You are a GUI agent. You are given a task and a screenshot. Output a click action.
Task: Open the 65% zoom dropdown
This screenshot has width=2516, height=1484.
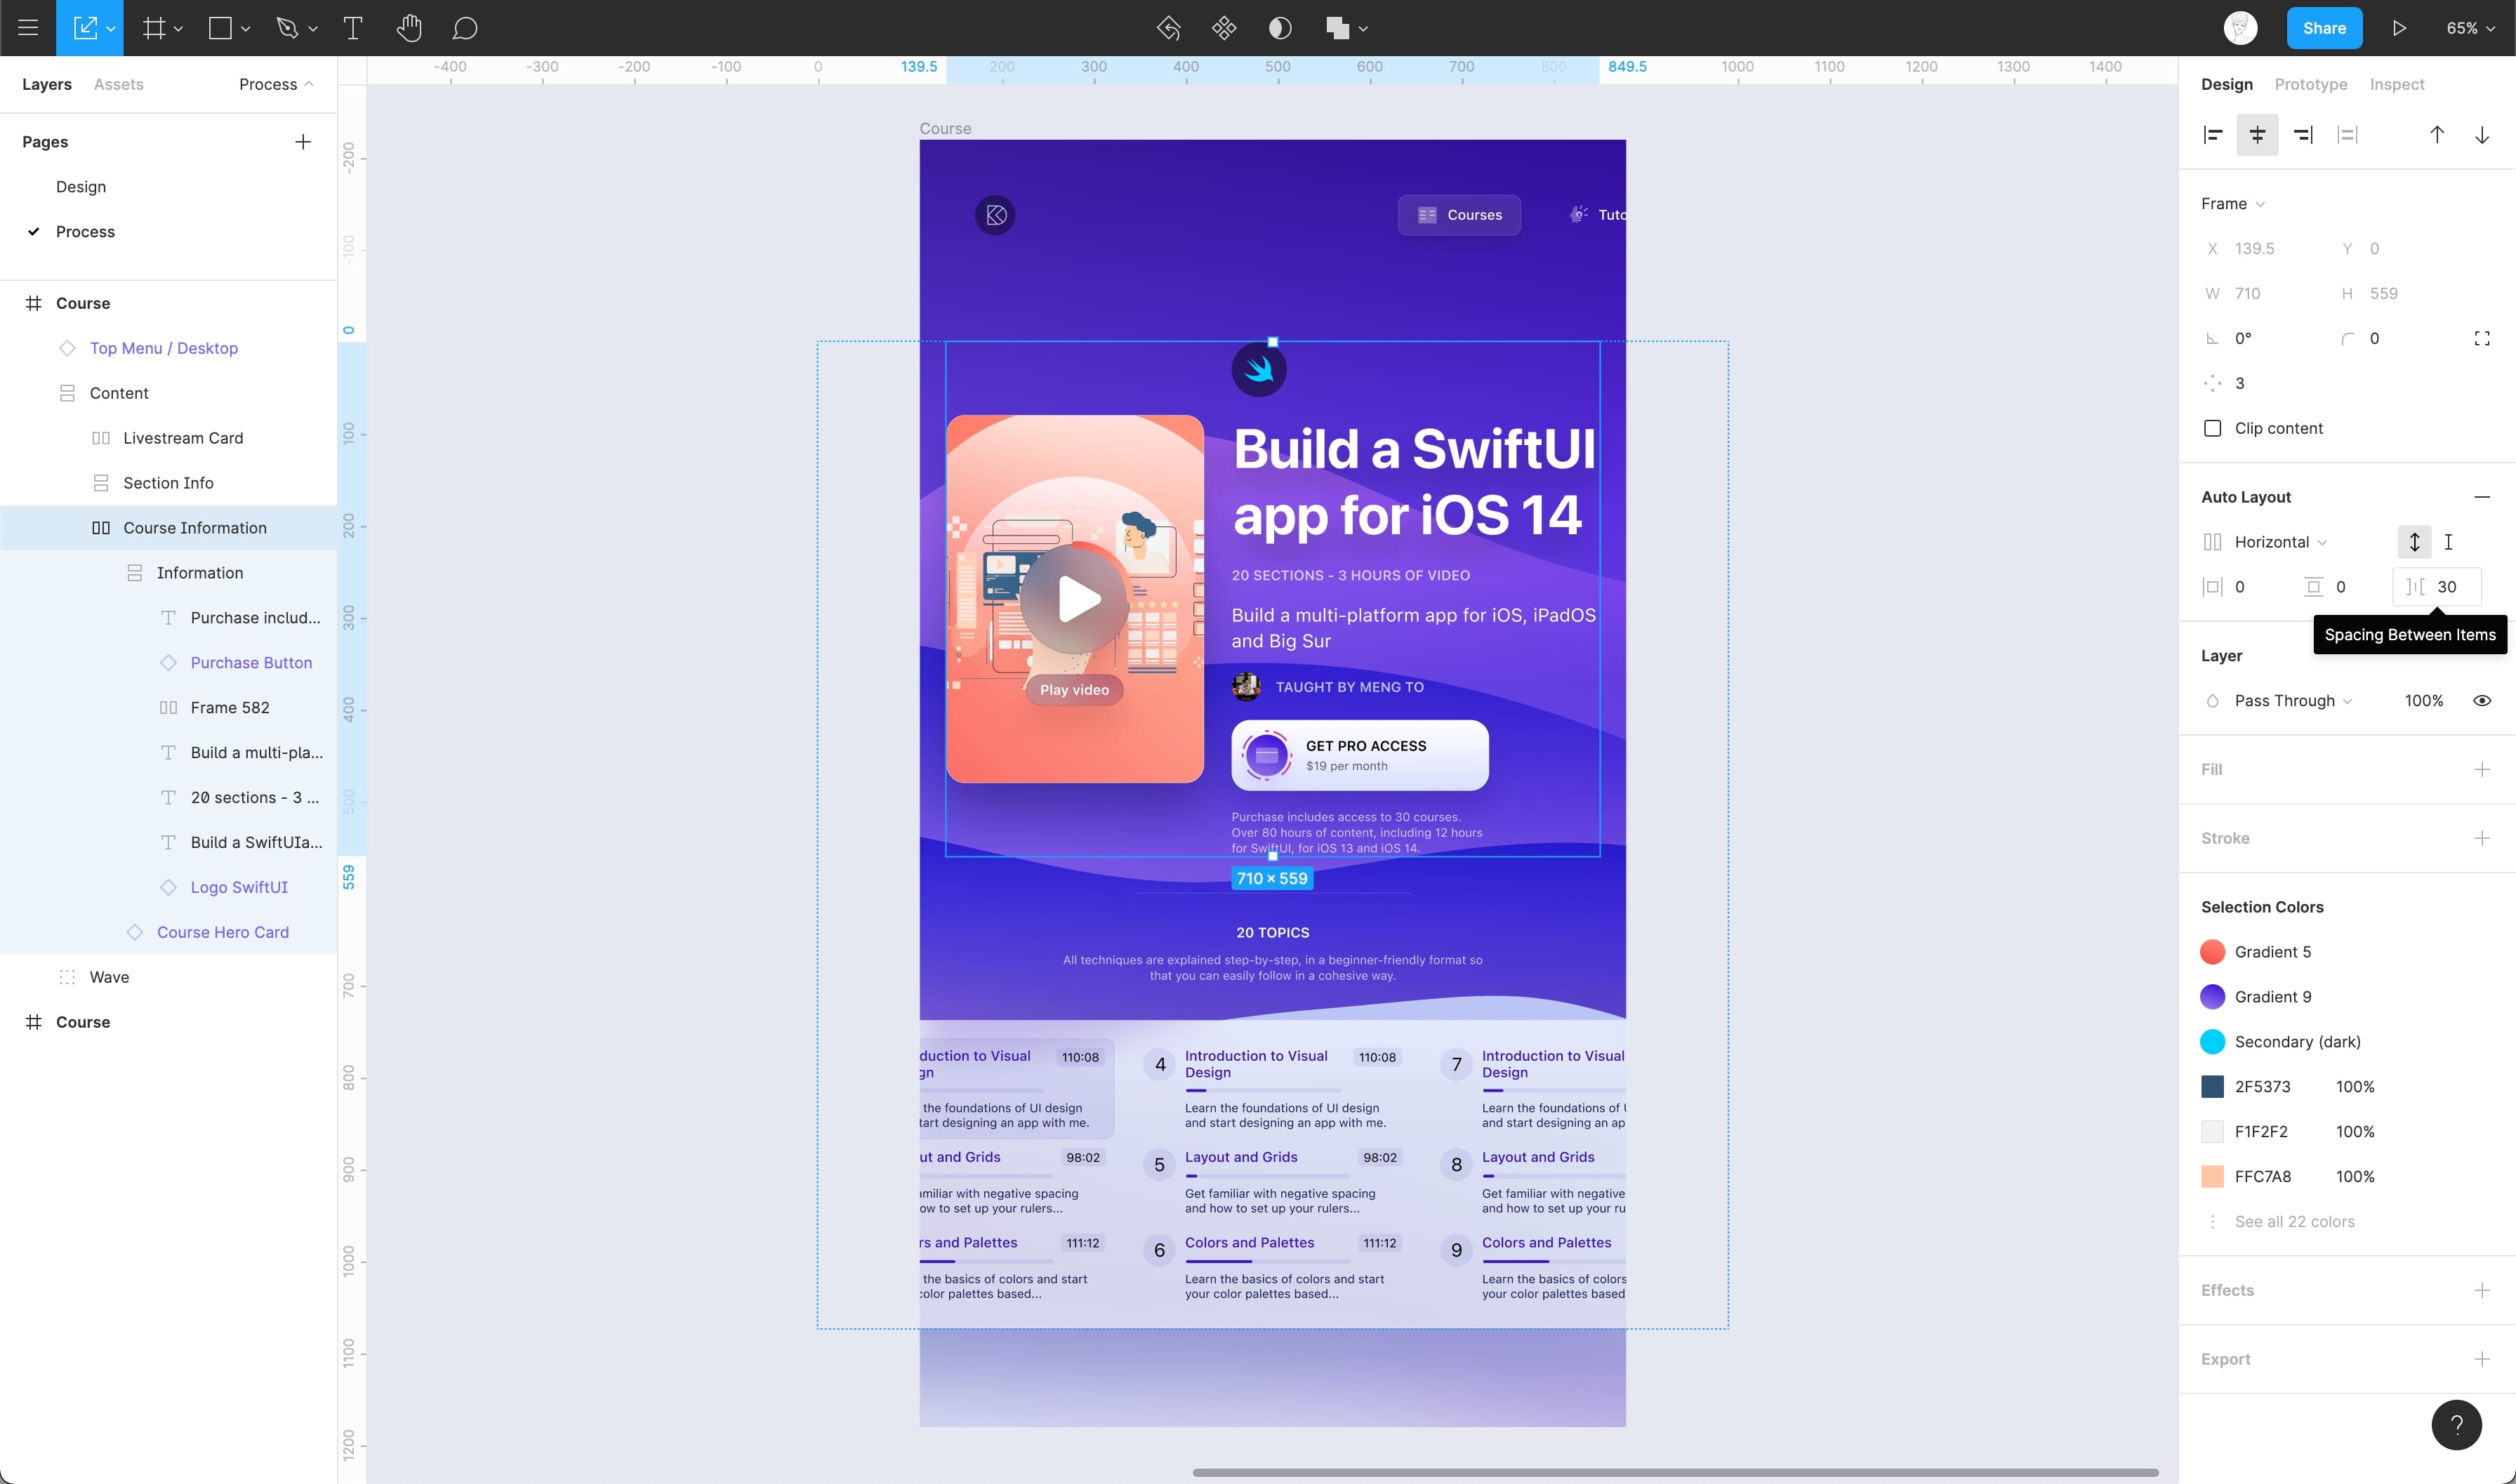(x=2470, y=28)
